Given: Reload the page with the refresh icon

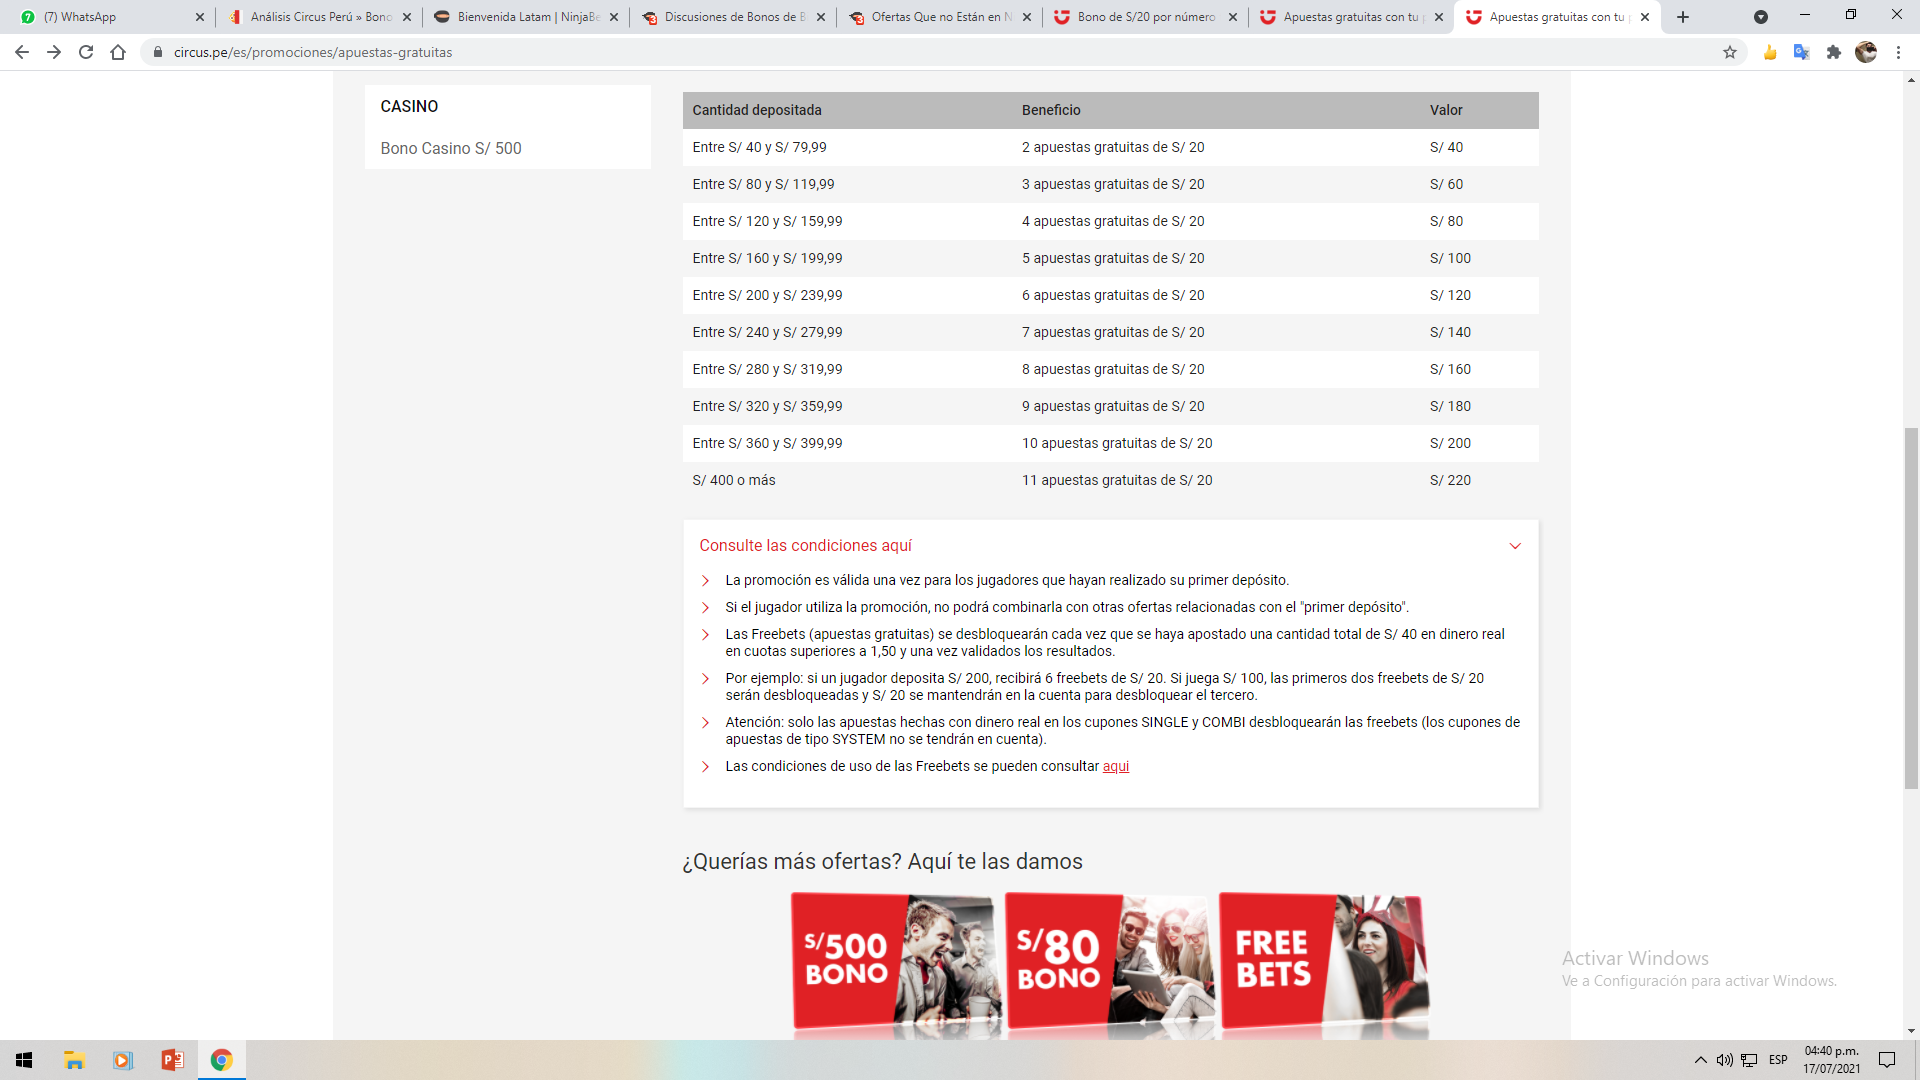Looking at the screenshot, I should click(86, 52).
